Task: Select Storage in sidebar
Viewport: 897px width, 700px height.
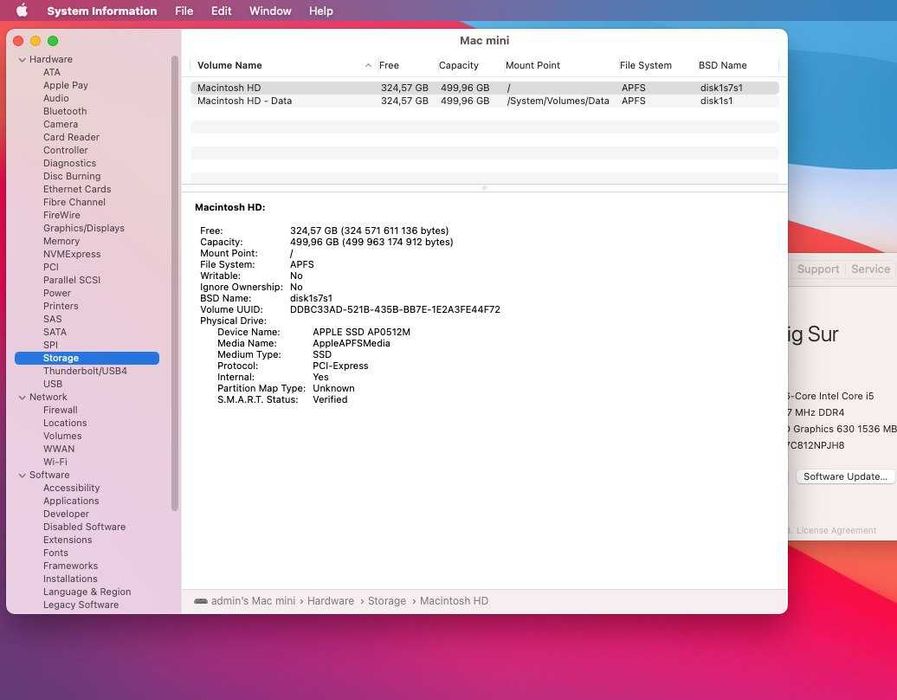Action: tap(87, 358)
